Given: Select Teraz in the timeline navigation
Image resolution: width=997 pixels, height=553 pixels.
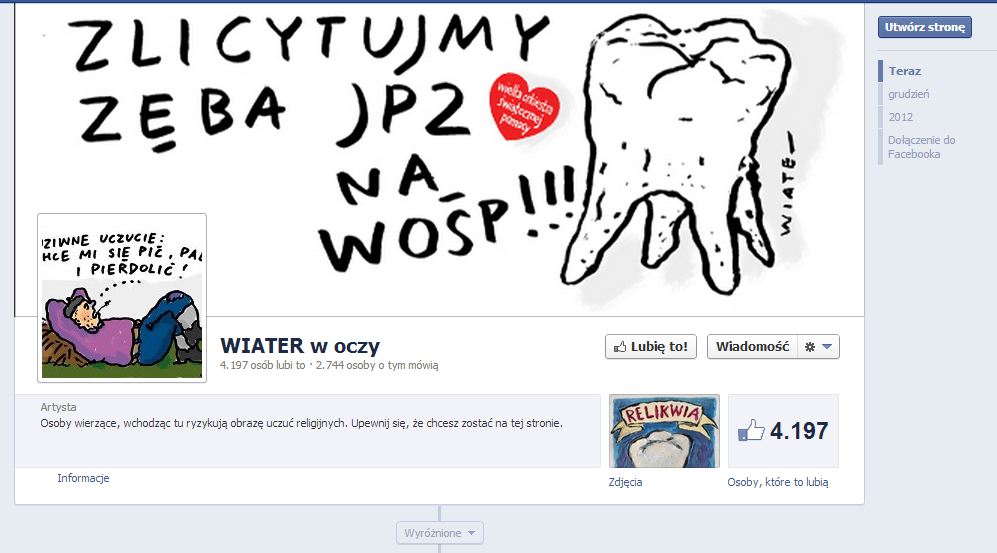Looking at the screenshot, I should 905,71.
